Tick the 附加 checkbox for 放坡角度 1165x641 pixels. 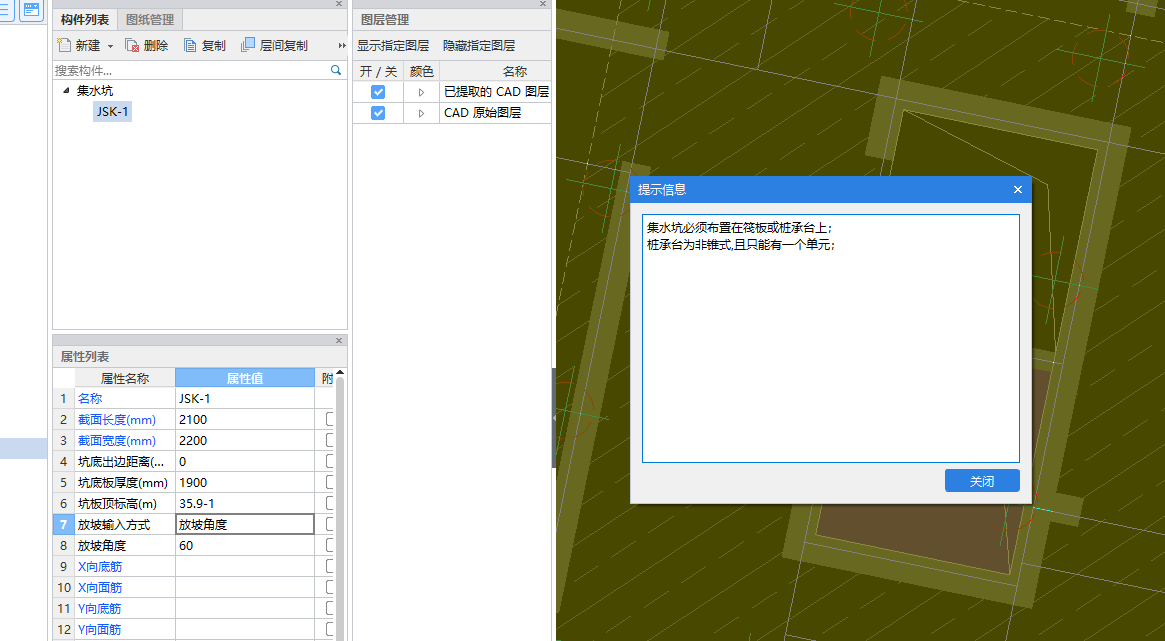[x=330, y=545]
